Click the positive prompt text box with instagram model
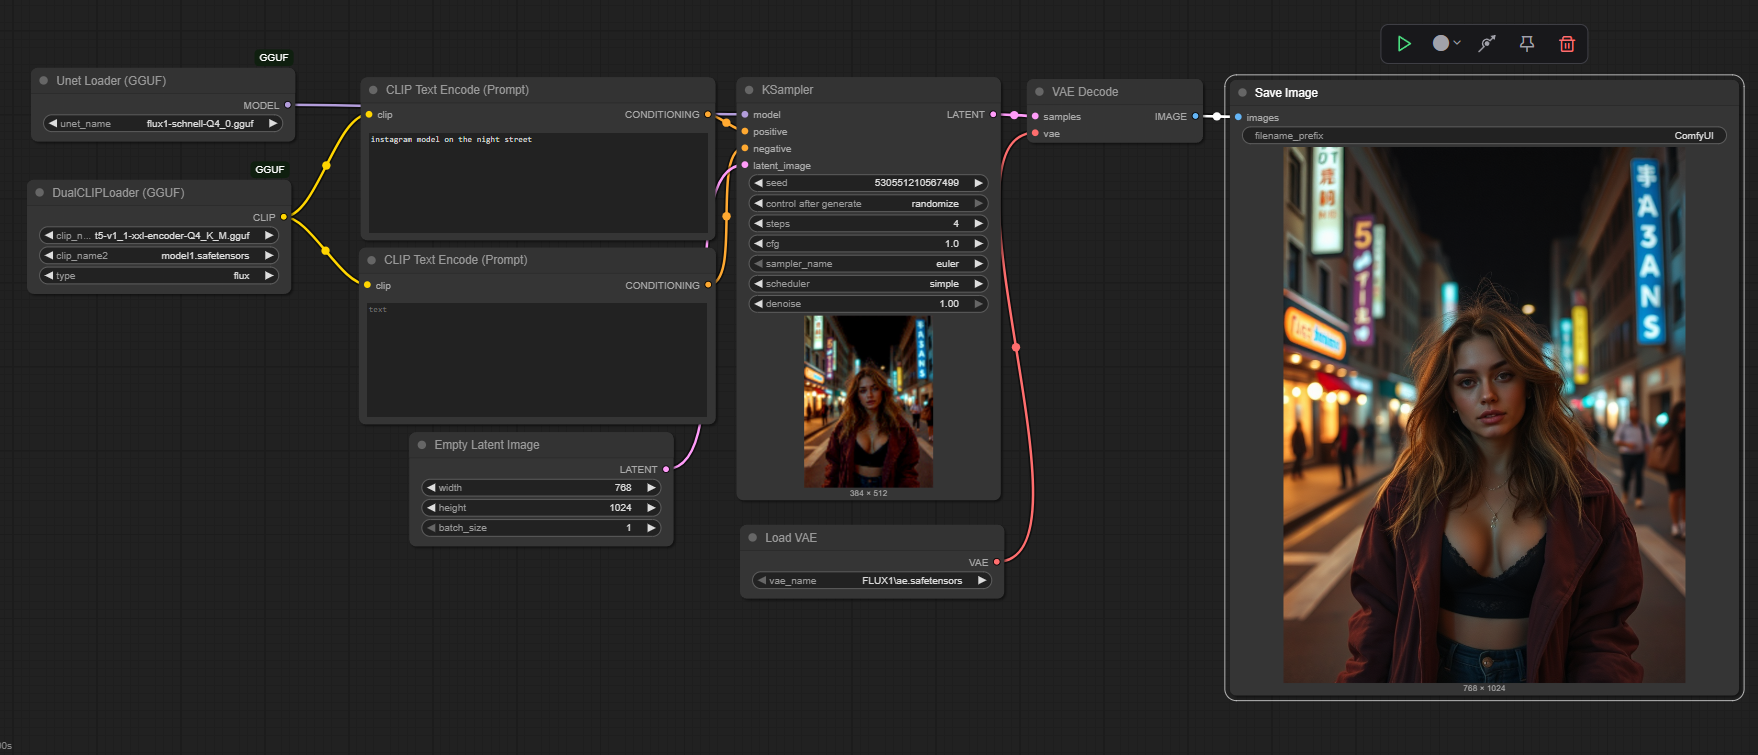 coord(538,183)
